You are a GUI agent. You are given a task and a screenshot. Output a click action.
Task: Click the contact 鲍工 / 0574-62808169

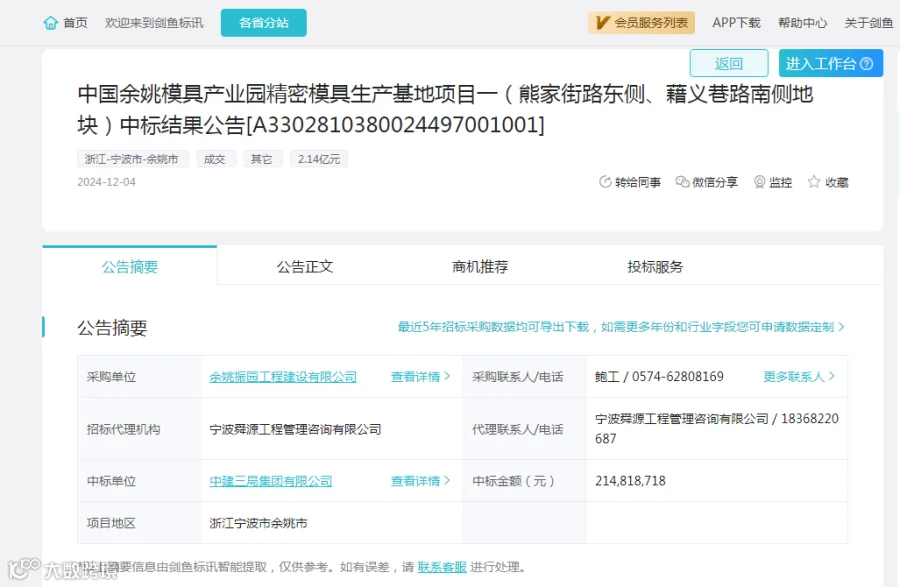coord(660,376)
